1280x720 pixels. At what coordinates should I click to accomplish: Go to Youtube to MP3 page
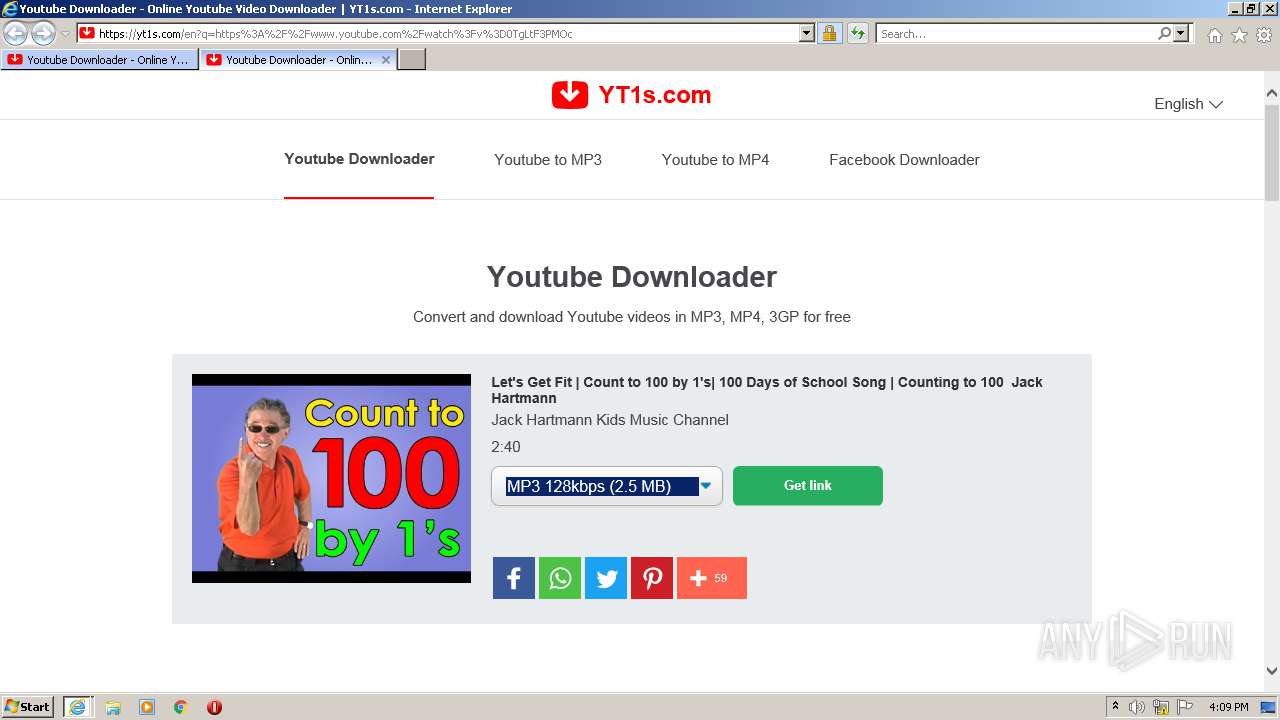548,160
